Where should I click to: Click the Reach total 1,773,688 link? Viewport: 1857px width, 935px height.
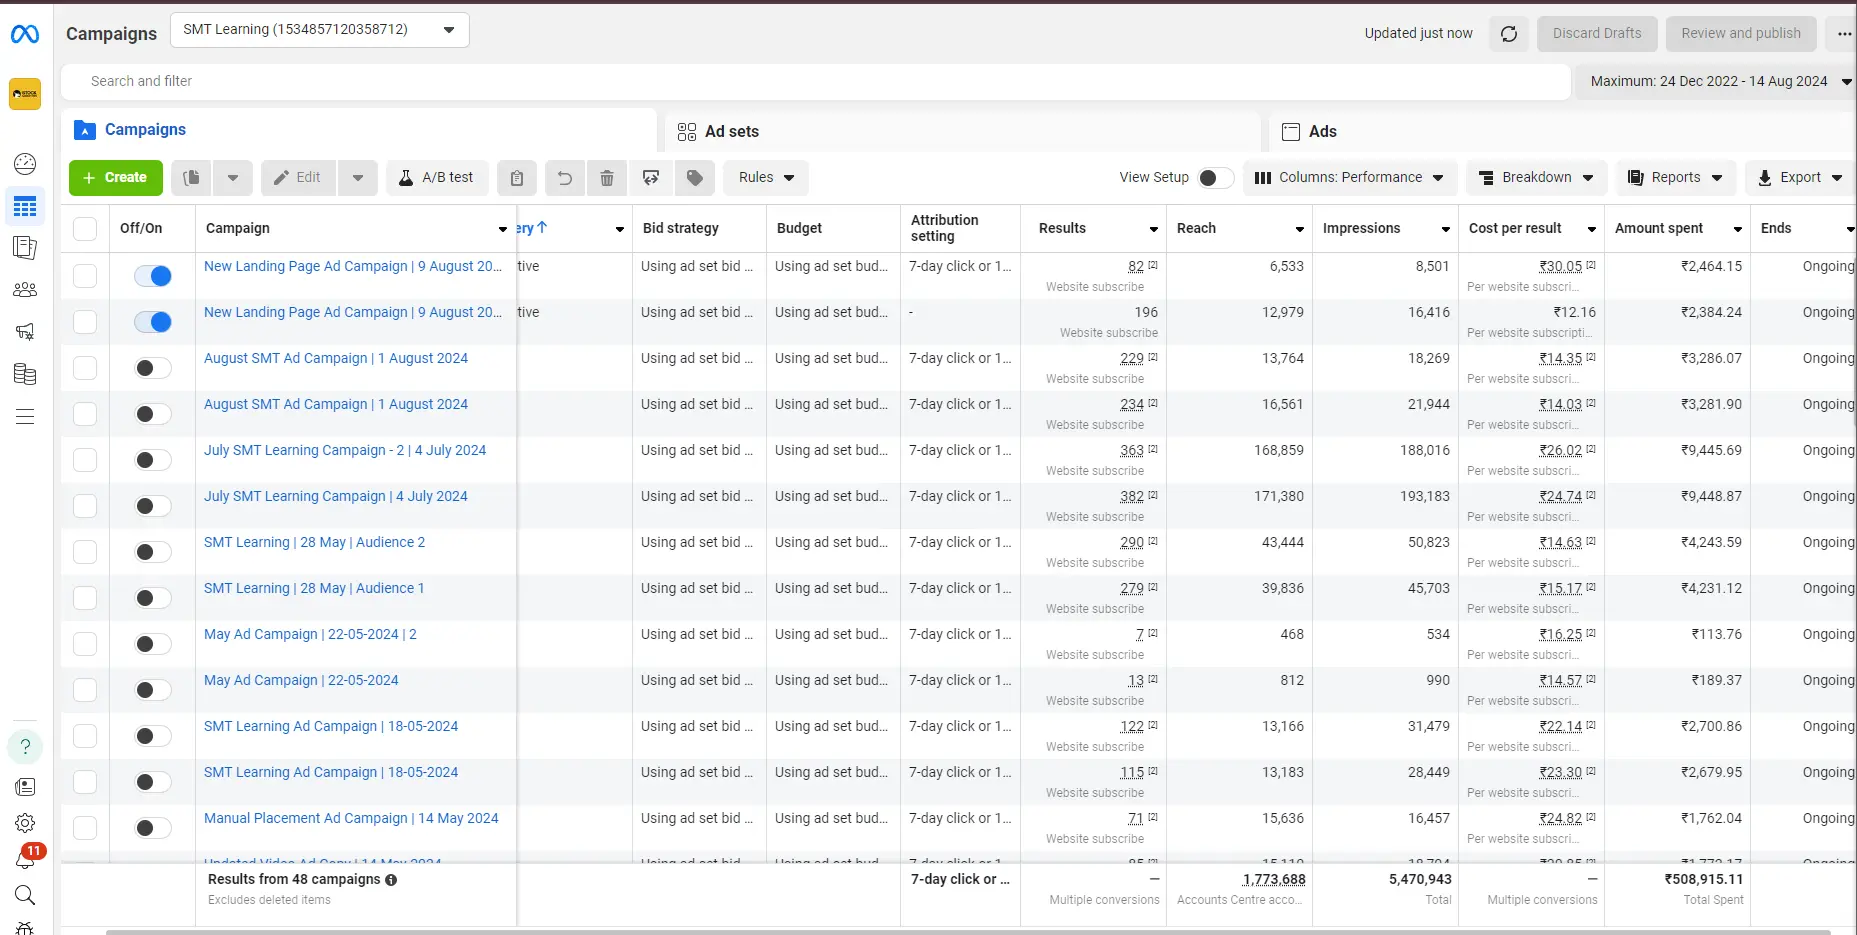pos(1274,880)
